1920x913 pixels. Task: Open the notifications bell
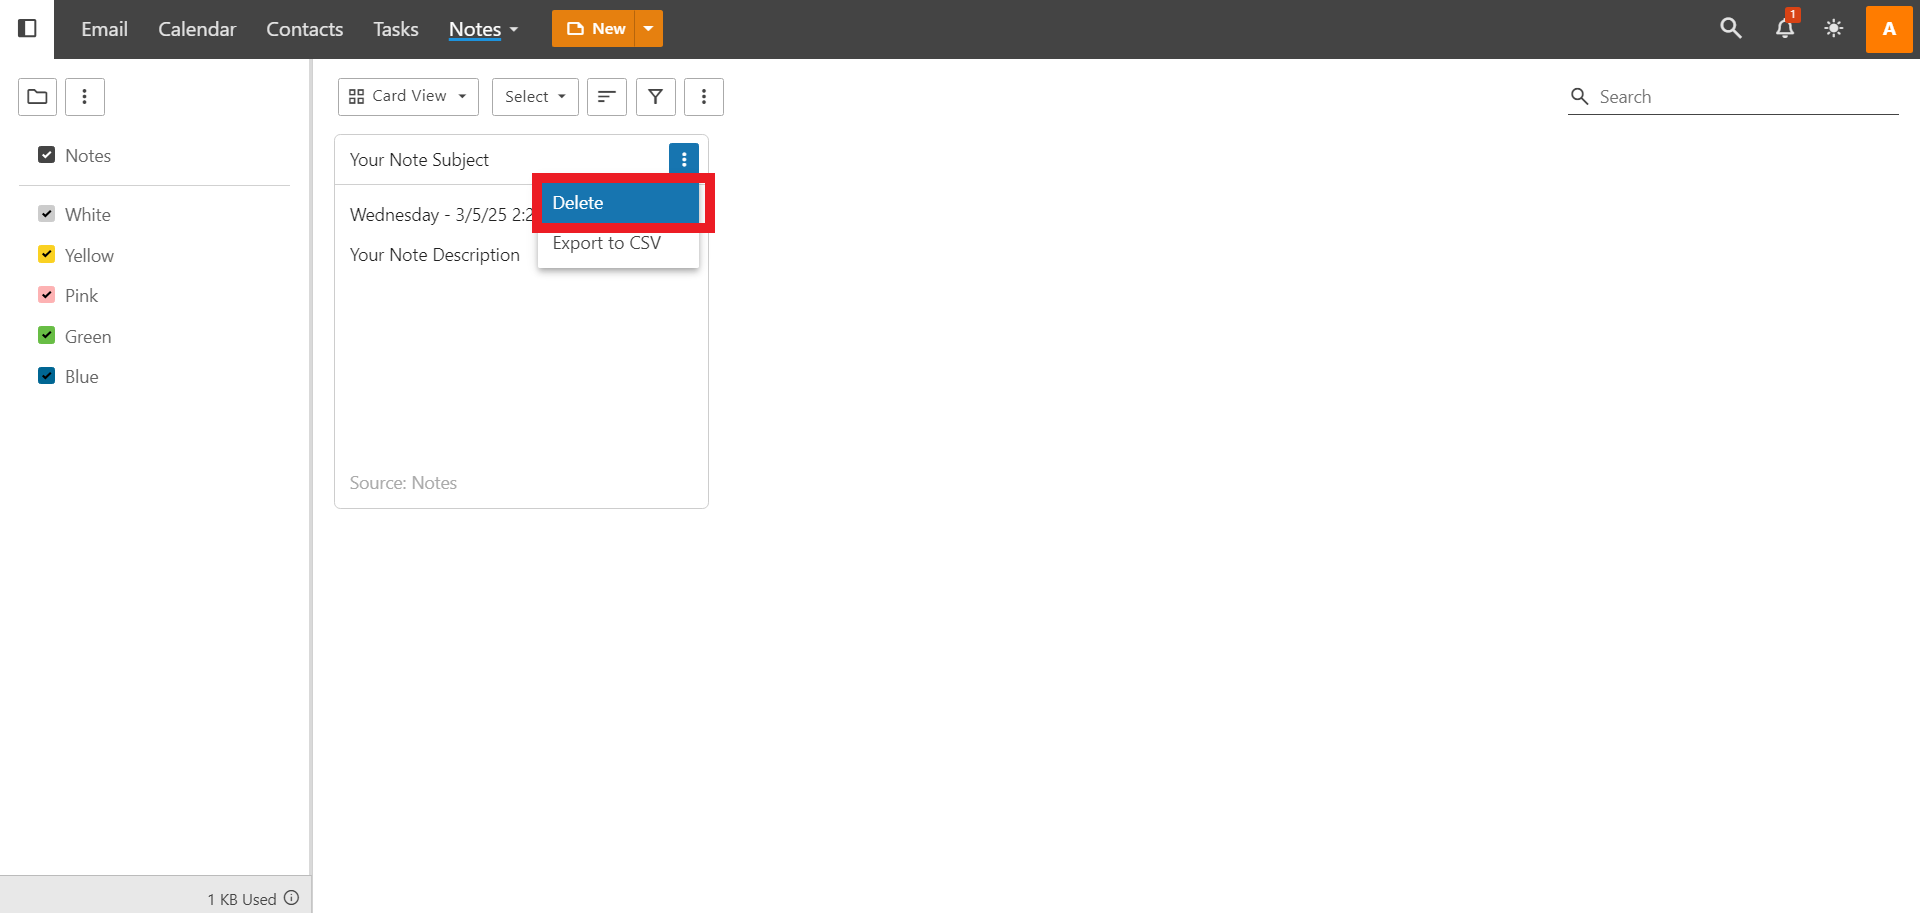(x=1785, y=28)
